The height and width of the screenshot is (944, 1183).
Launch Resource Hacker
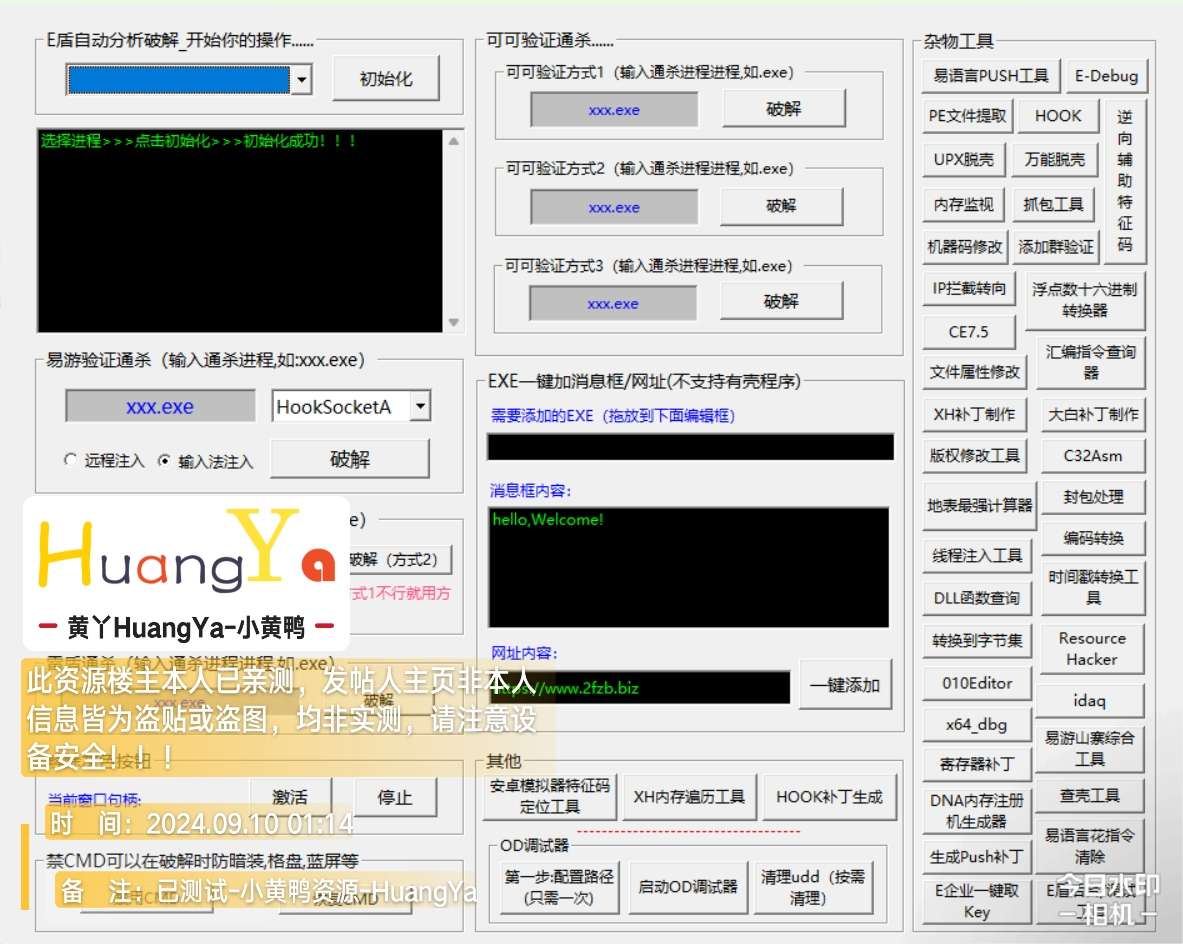pos(1092,649)
